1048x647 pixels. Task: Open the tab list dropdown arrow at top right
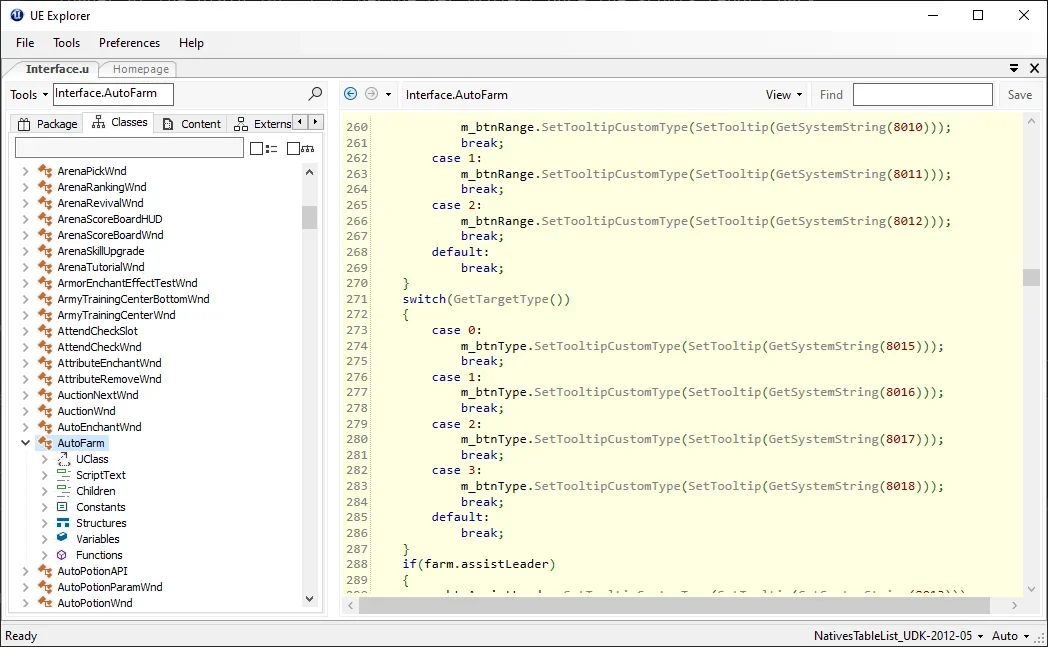pos(1014,68)
